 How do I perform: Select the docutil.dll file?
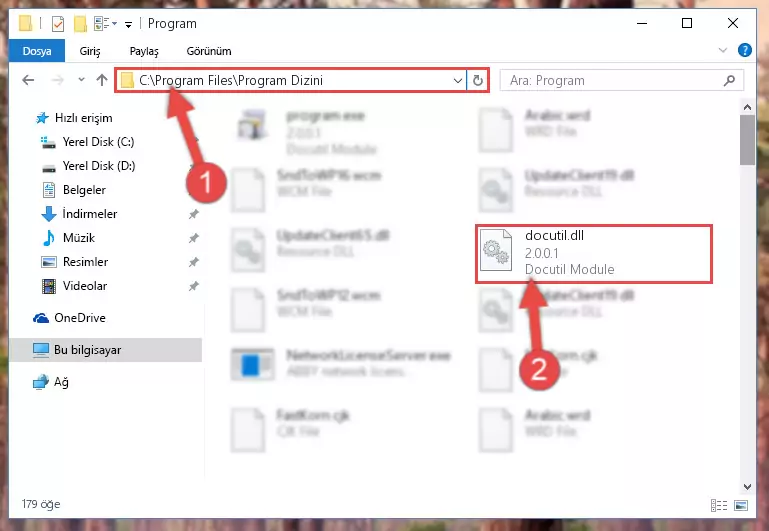pos(594,253)
